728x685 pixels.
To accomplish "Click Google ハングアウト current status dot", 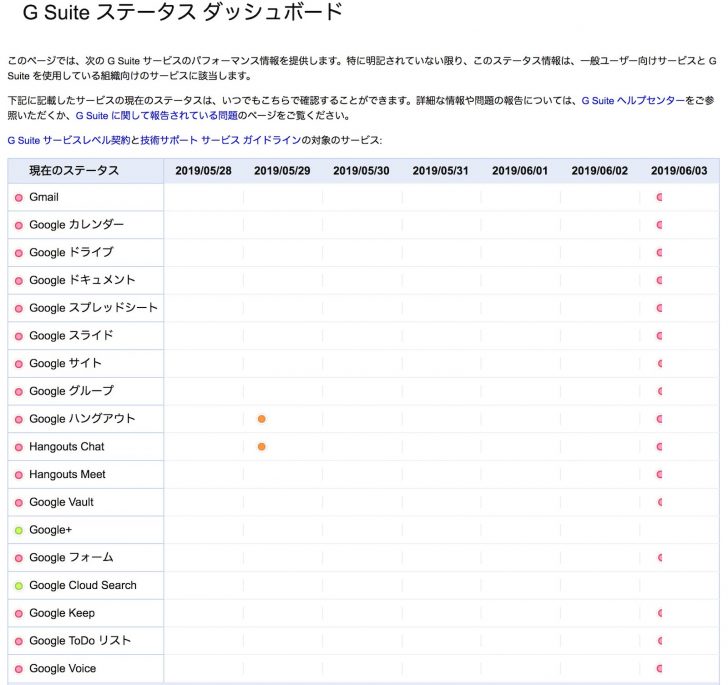I will (x=19, y=420).
